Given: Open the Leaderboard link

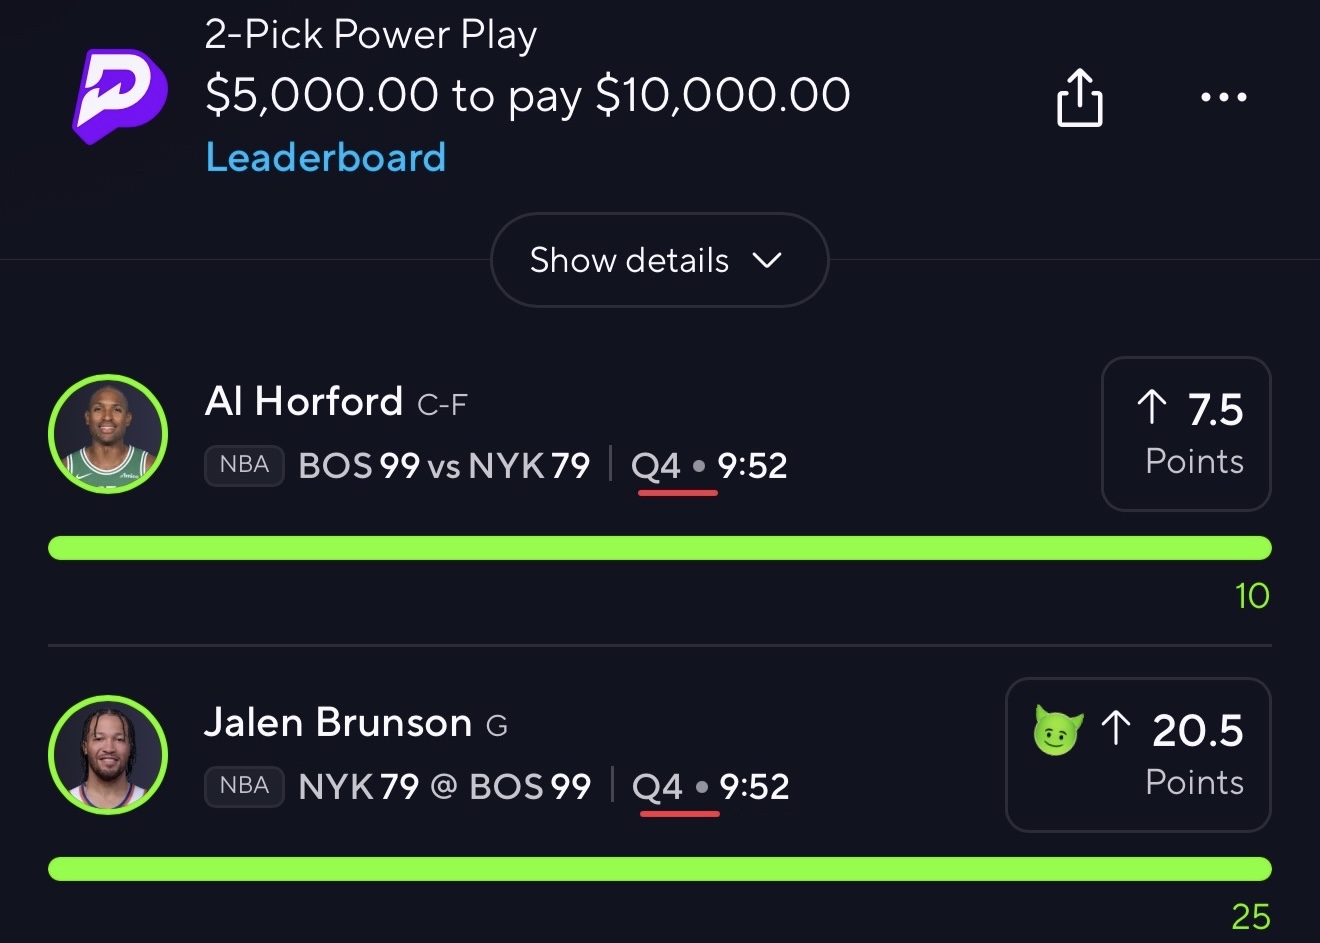Looking at the screenshot, I should 325,157.
